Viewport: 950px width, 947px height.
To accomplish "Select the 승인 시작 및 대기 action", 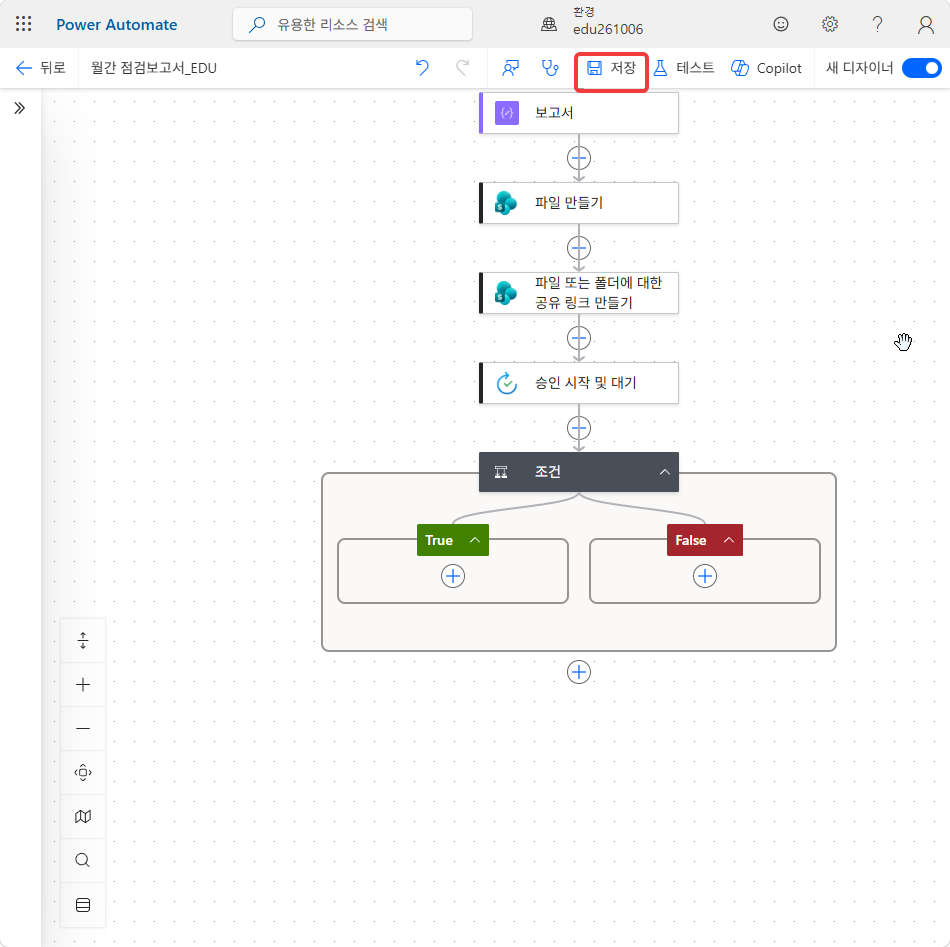I will point(579,383).
